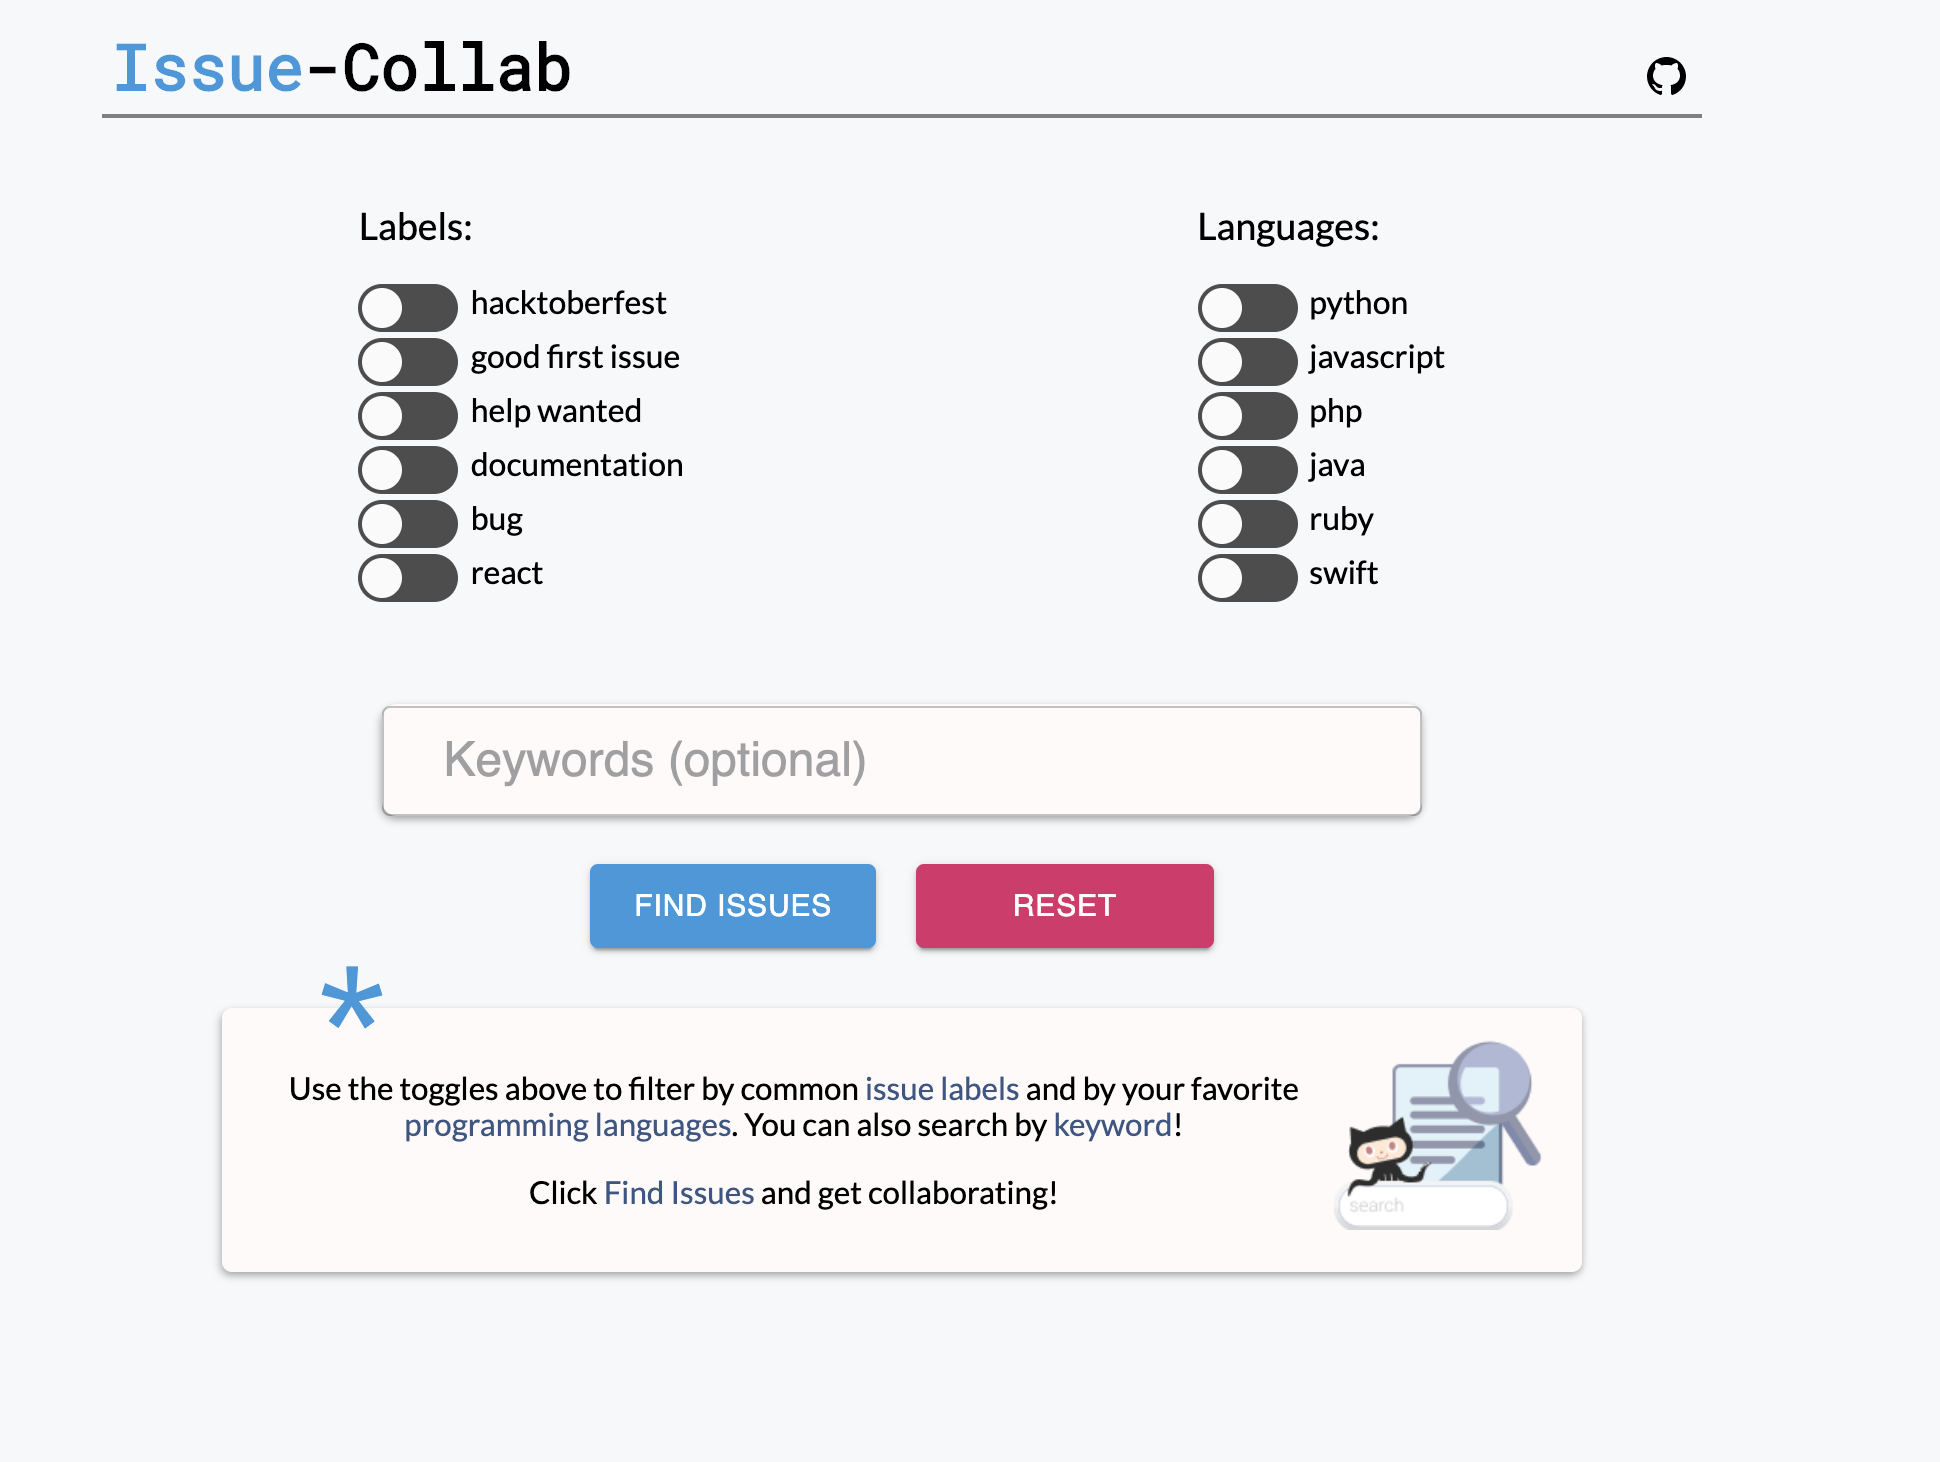Click the Keywords optional input field

(x=901, y=760)
